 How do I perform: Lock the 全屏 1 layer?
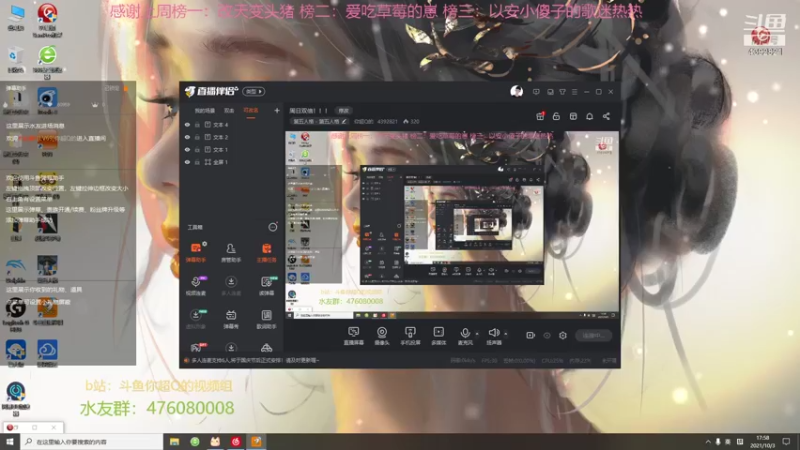(197, 162)
